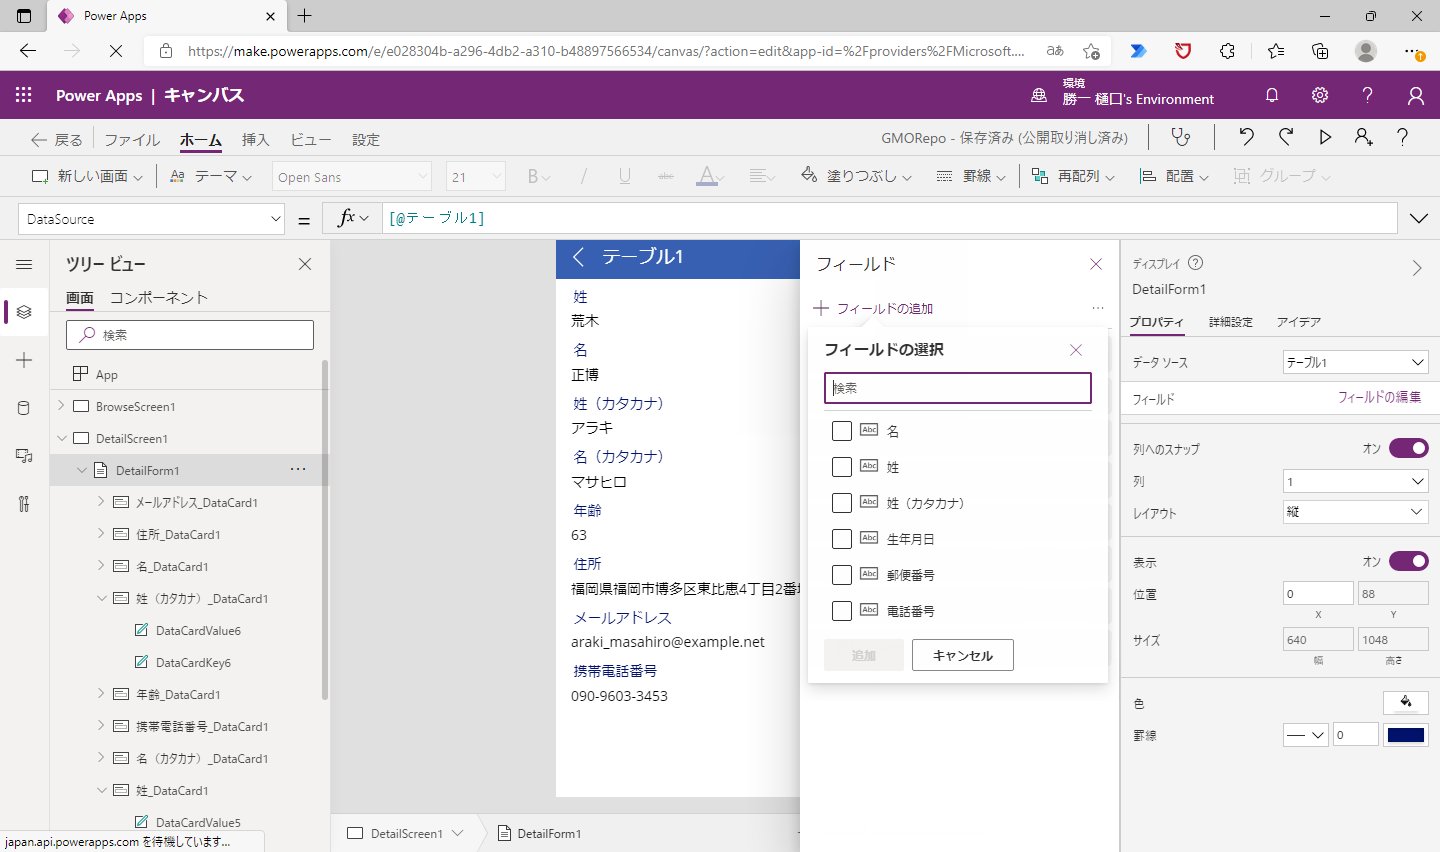Viewport: 1440px width, 852px height.
Task: Open the Data cylinder icon
Action: tap(24, 408)
